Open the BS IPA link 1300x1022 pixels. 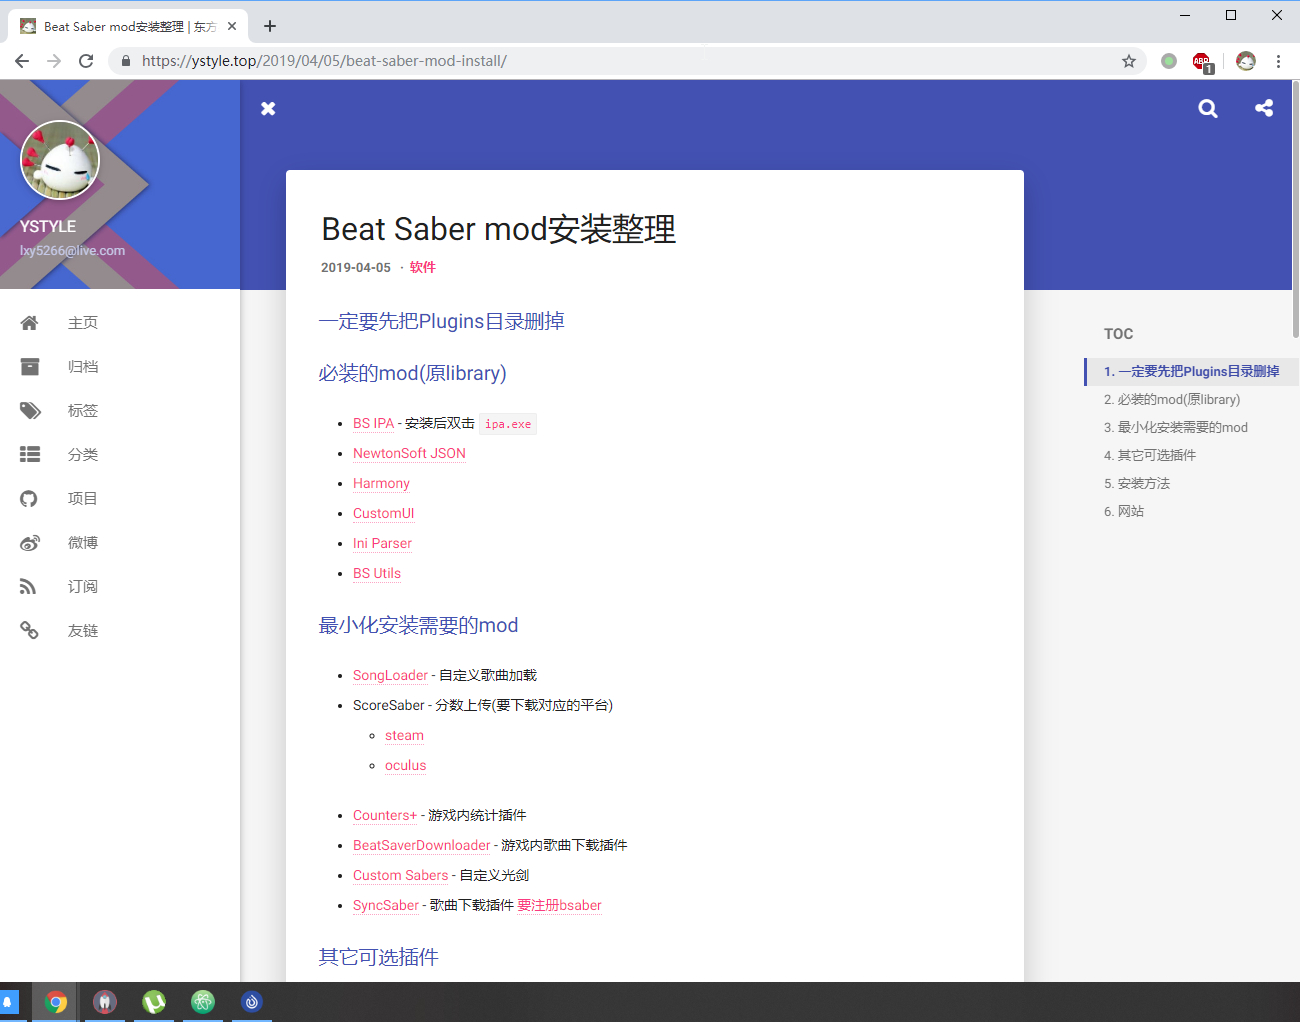[373, 424]
